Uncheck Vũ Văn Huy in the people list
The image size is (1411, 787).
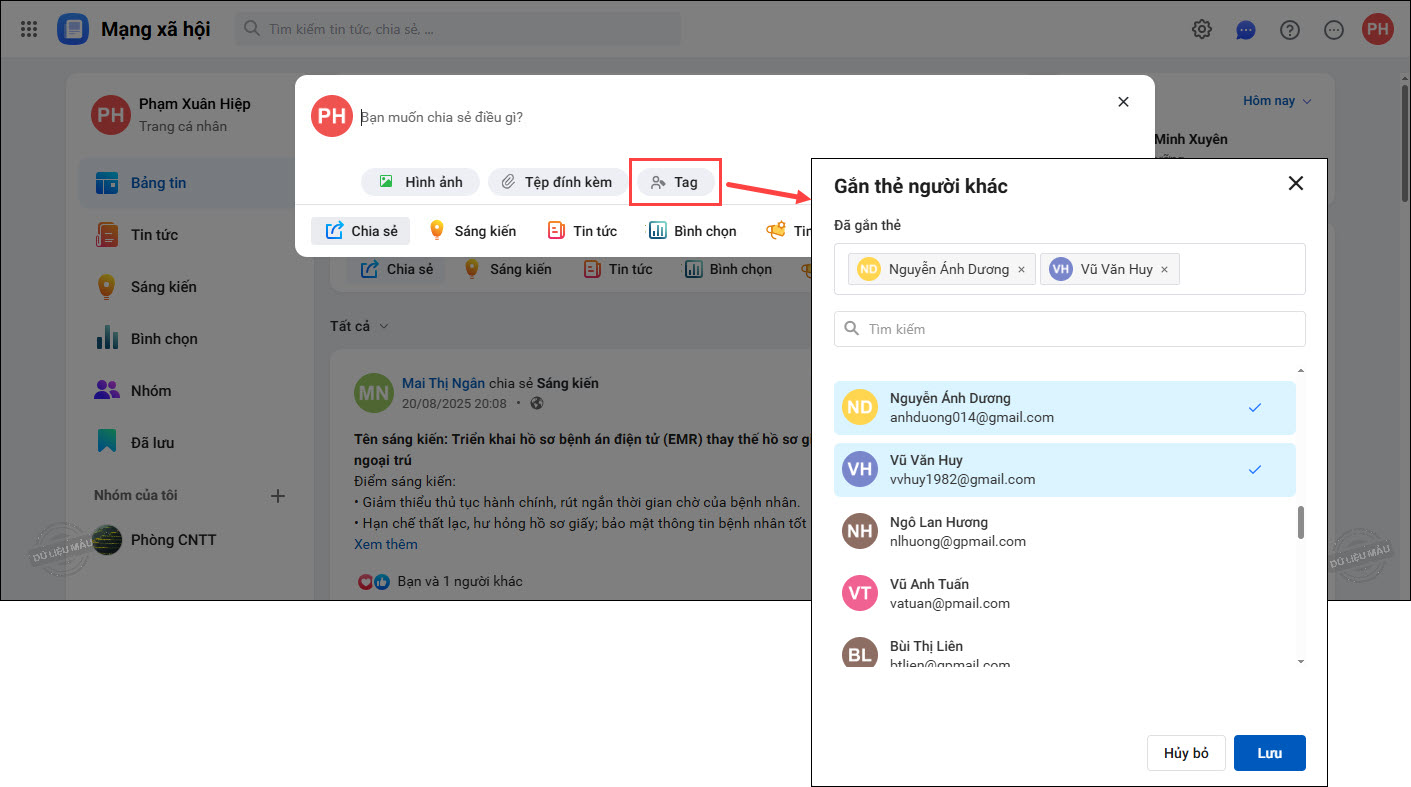click(1065, 470)
